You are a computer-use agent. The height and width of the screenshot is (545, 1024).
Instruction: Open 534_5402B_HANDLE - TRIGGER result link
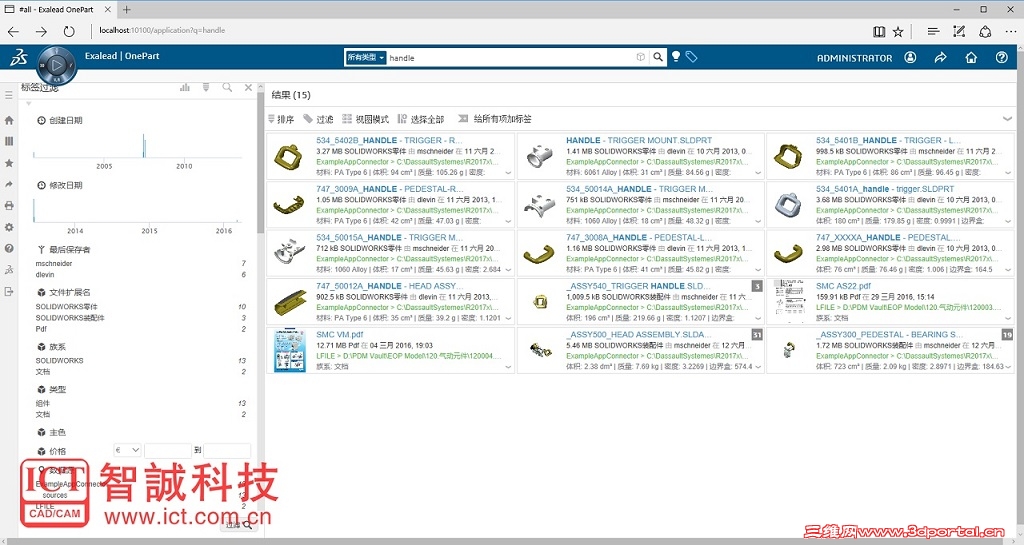pyautogui.click(x=389, y=140)
